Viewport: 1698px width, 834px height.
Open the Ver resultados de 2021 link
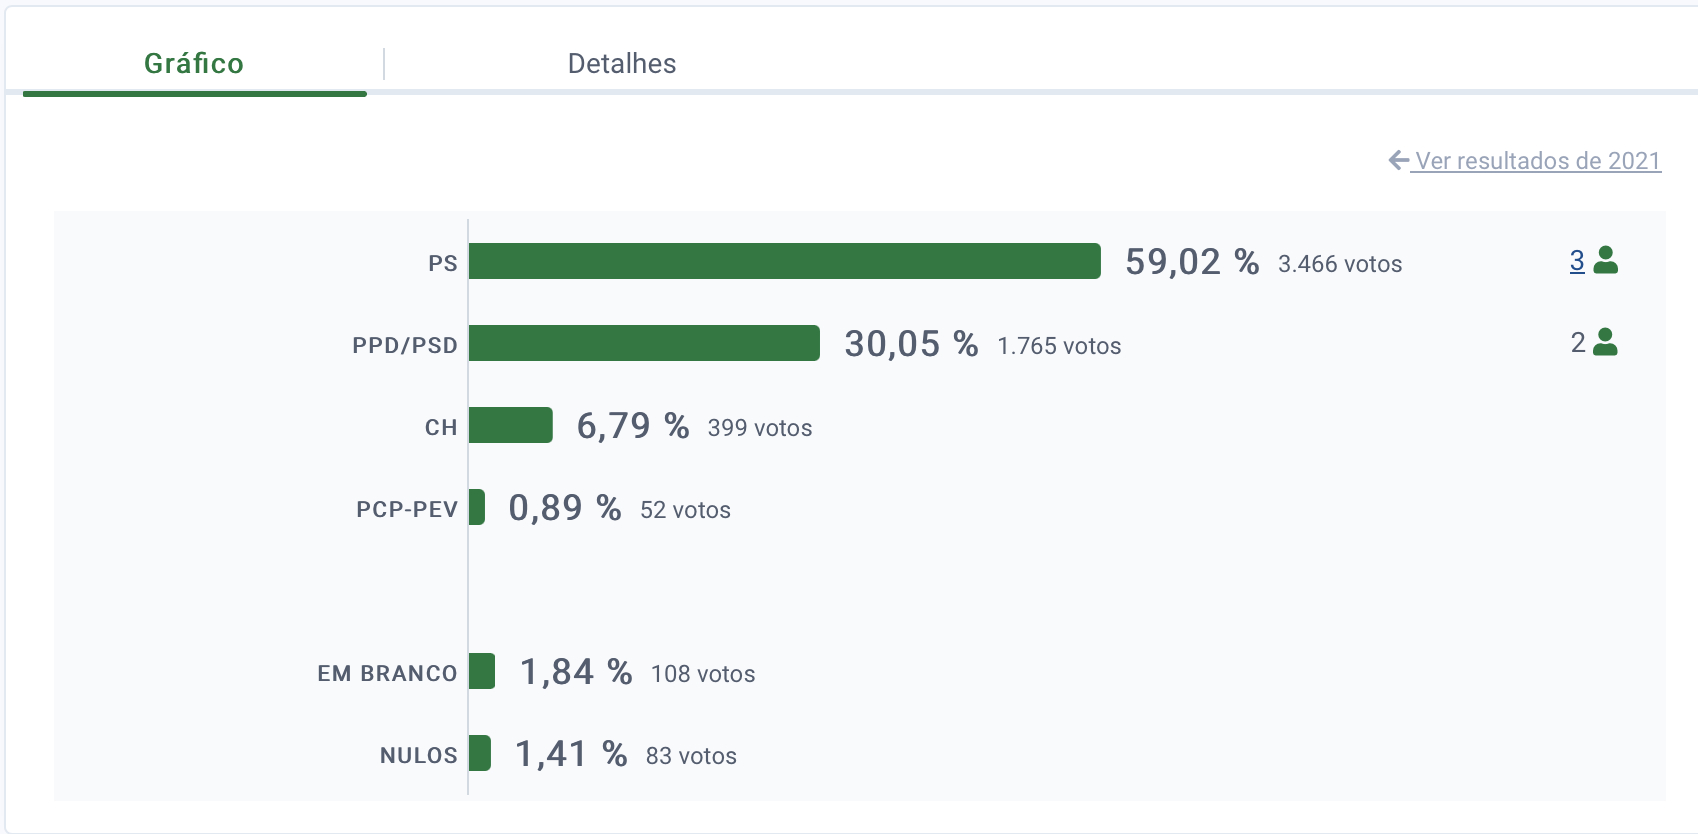pyautogui.click(x=1538, y=161)
